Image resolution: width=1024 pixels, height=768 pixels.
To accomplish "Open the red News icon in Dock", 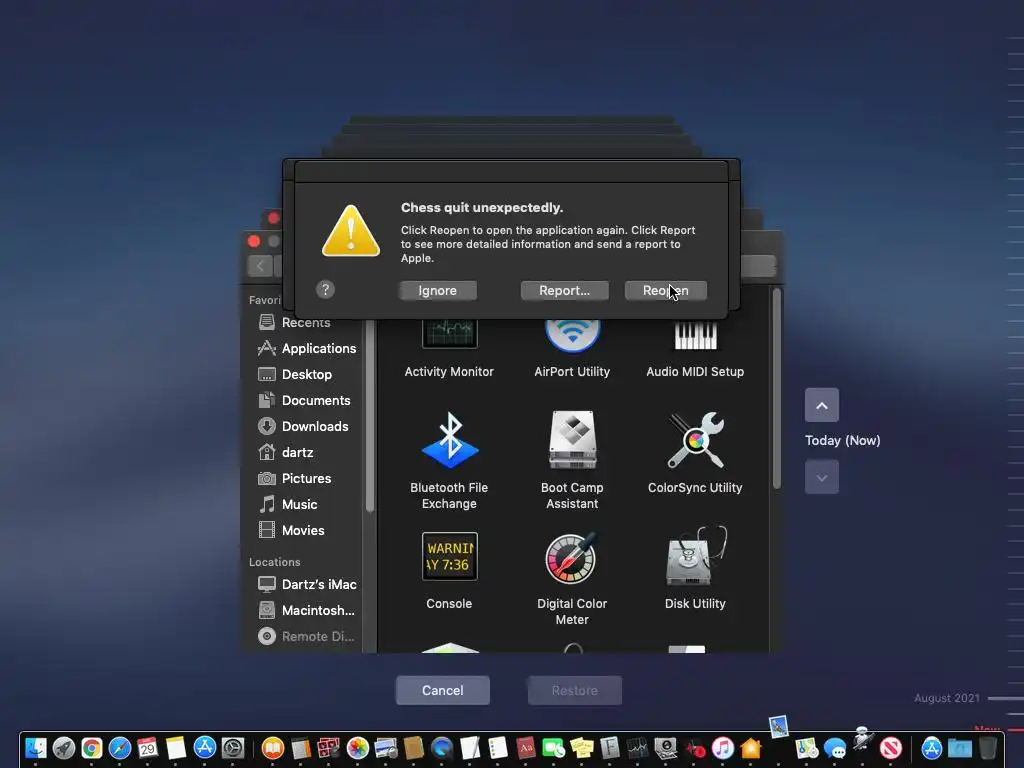I will tap(891, 748).
